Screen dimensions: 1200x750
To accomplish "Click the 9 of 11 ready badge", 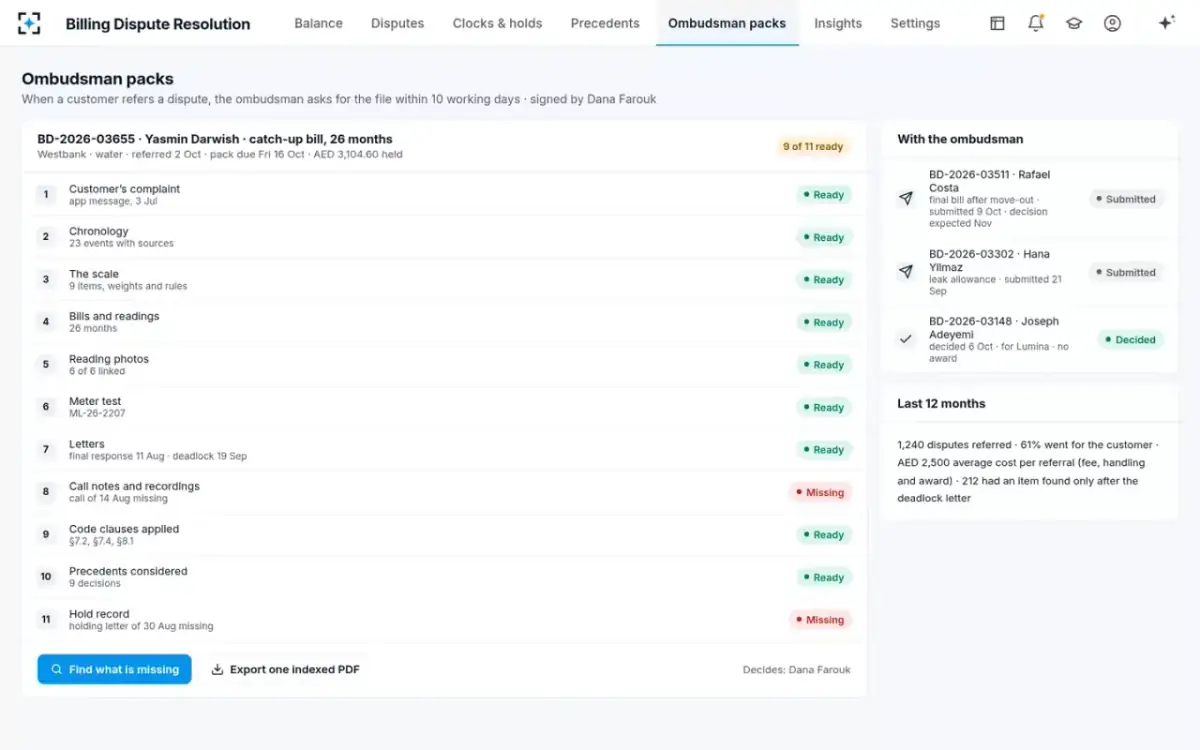I will (x=812, y=146).
